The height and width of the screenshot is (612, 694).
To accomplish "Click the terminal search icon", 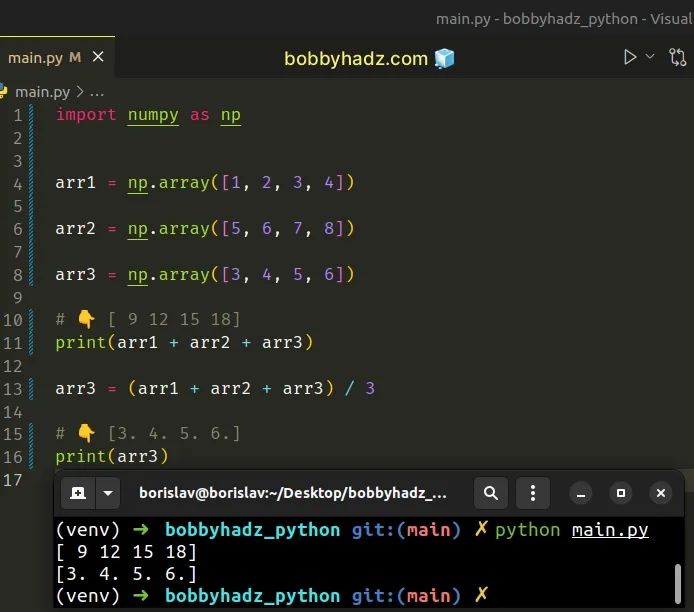I will tap(490, 493).
